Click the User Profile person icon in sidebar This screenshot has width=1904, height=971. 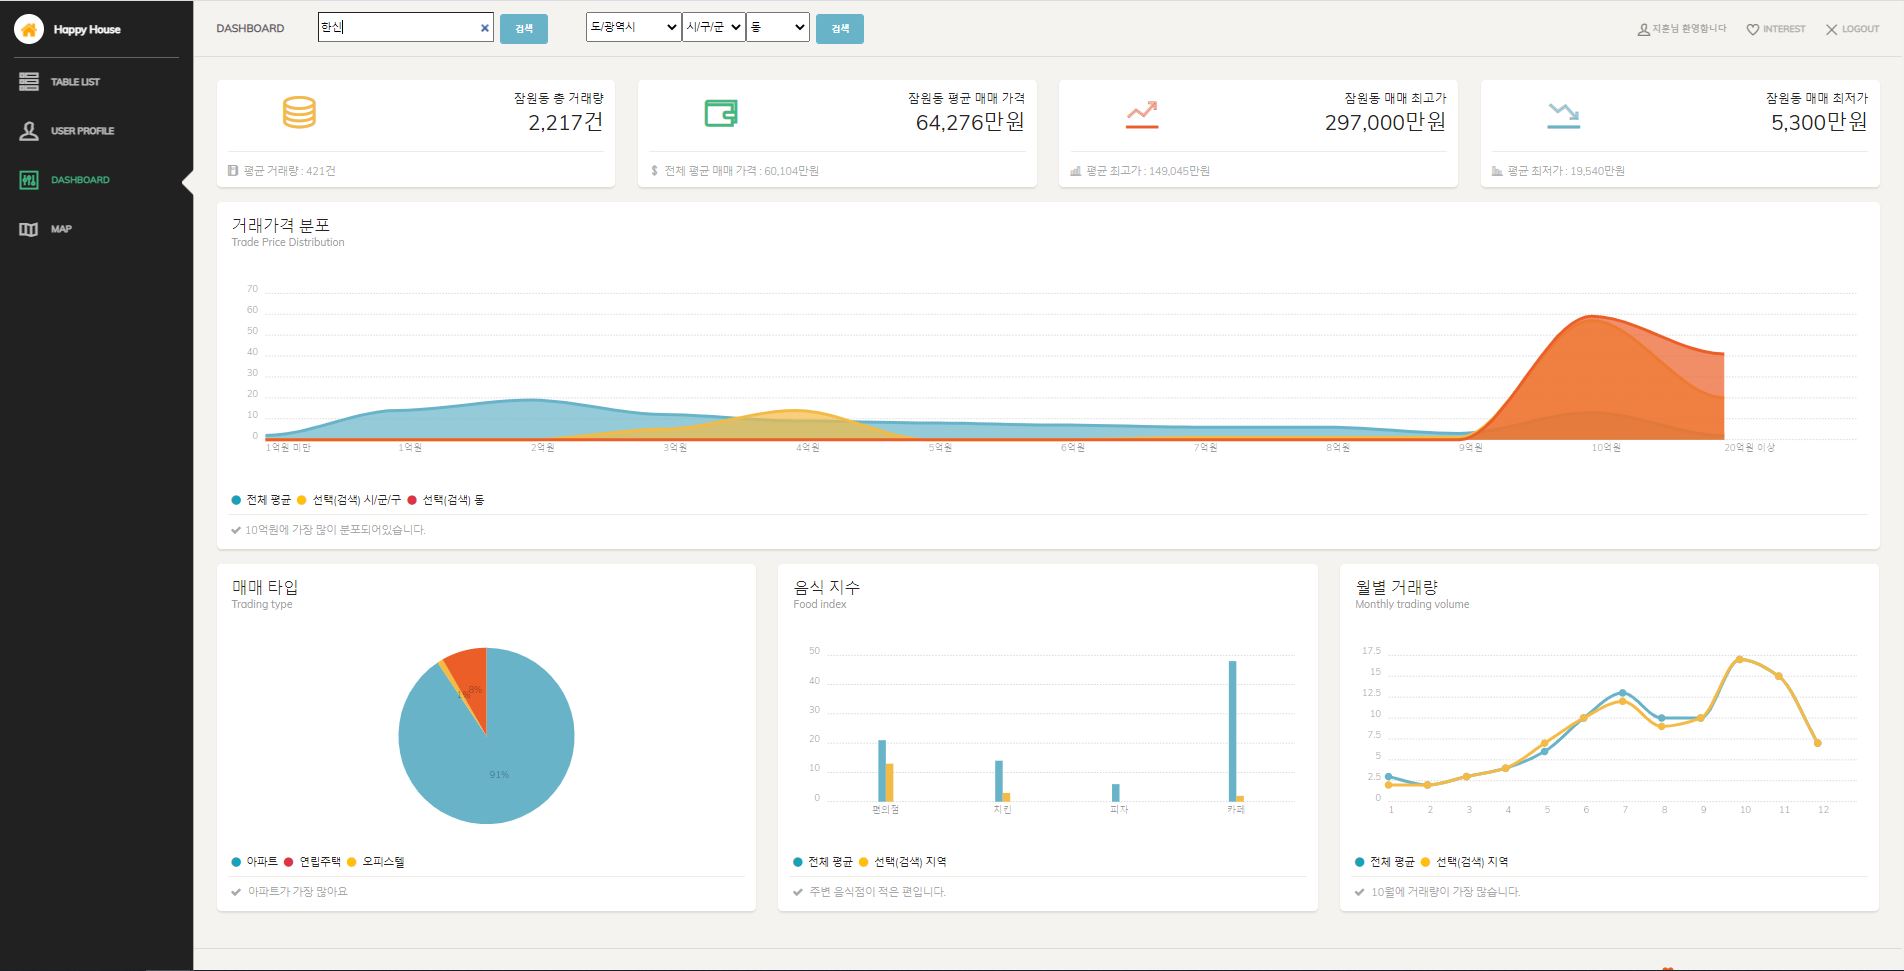pos(27,130)
